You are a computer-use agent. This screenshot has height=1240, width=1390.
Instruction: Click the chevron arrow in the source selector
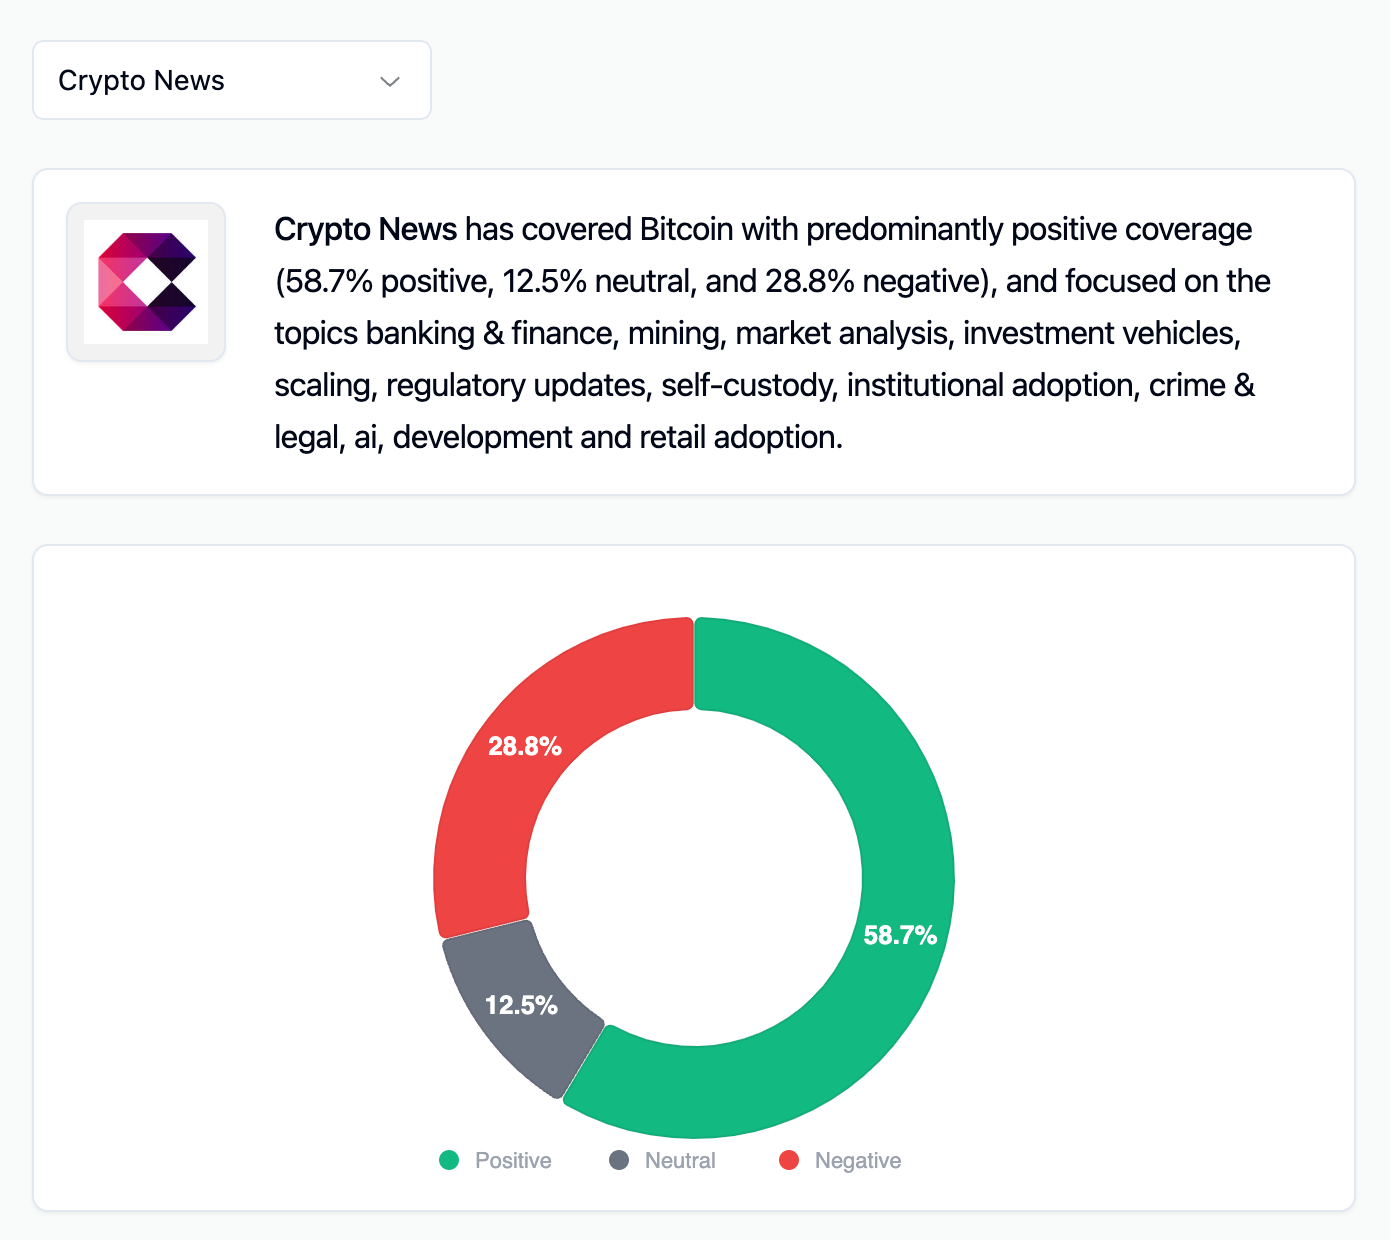[390, 81]
